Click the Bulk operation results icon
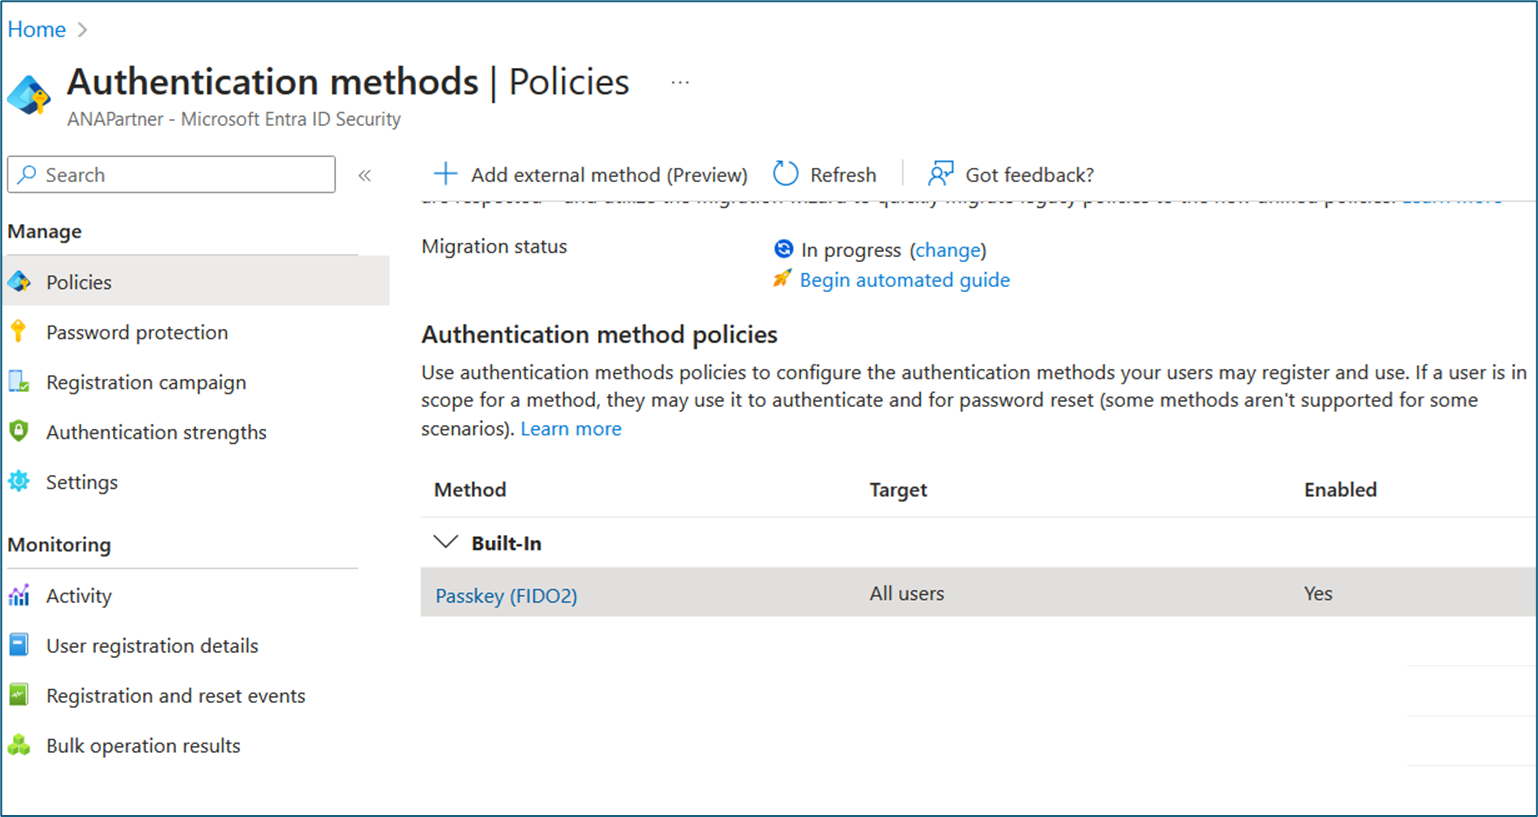Screen dimensions: 1538x817 coord(18,746)
